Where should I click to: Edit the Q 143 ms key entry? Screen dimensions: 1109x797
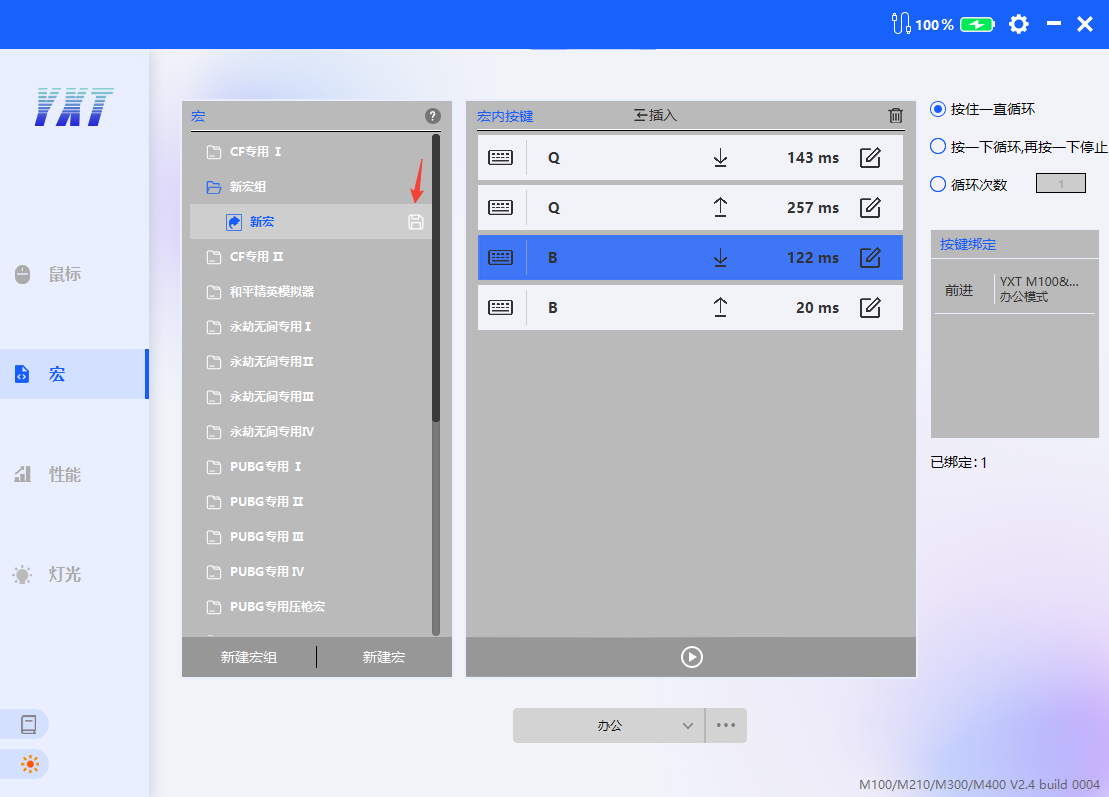click(870, 158)
